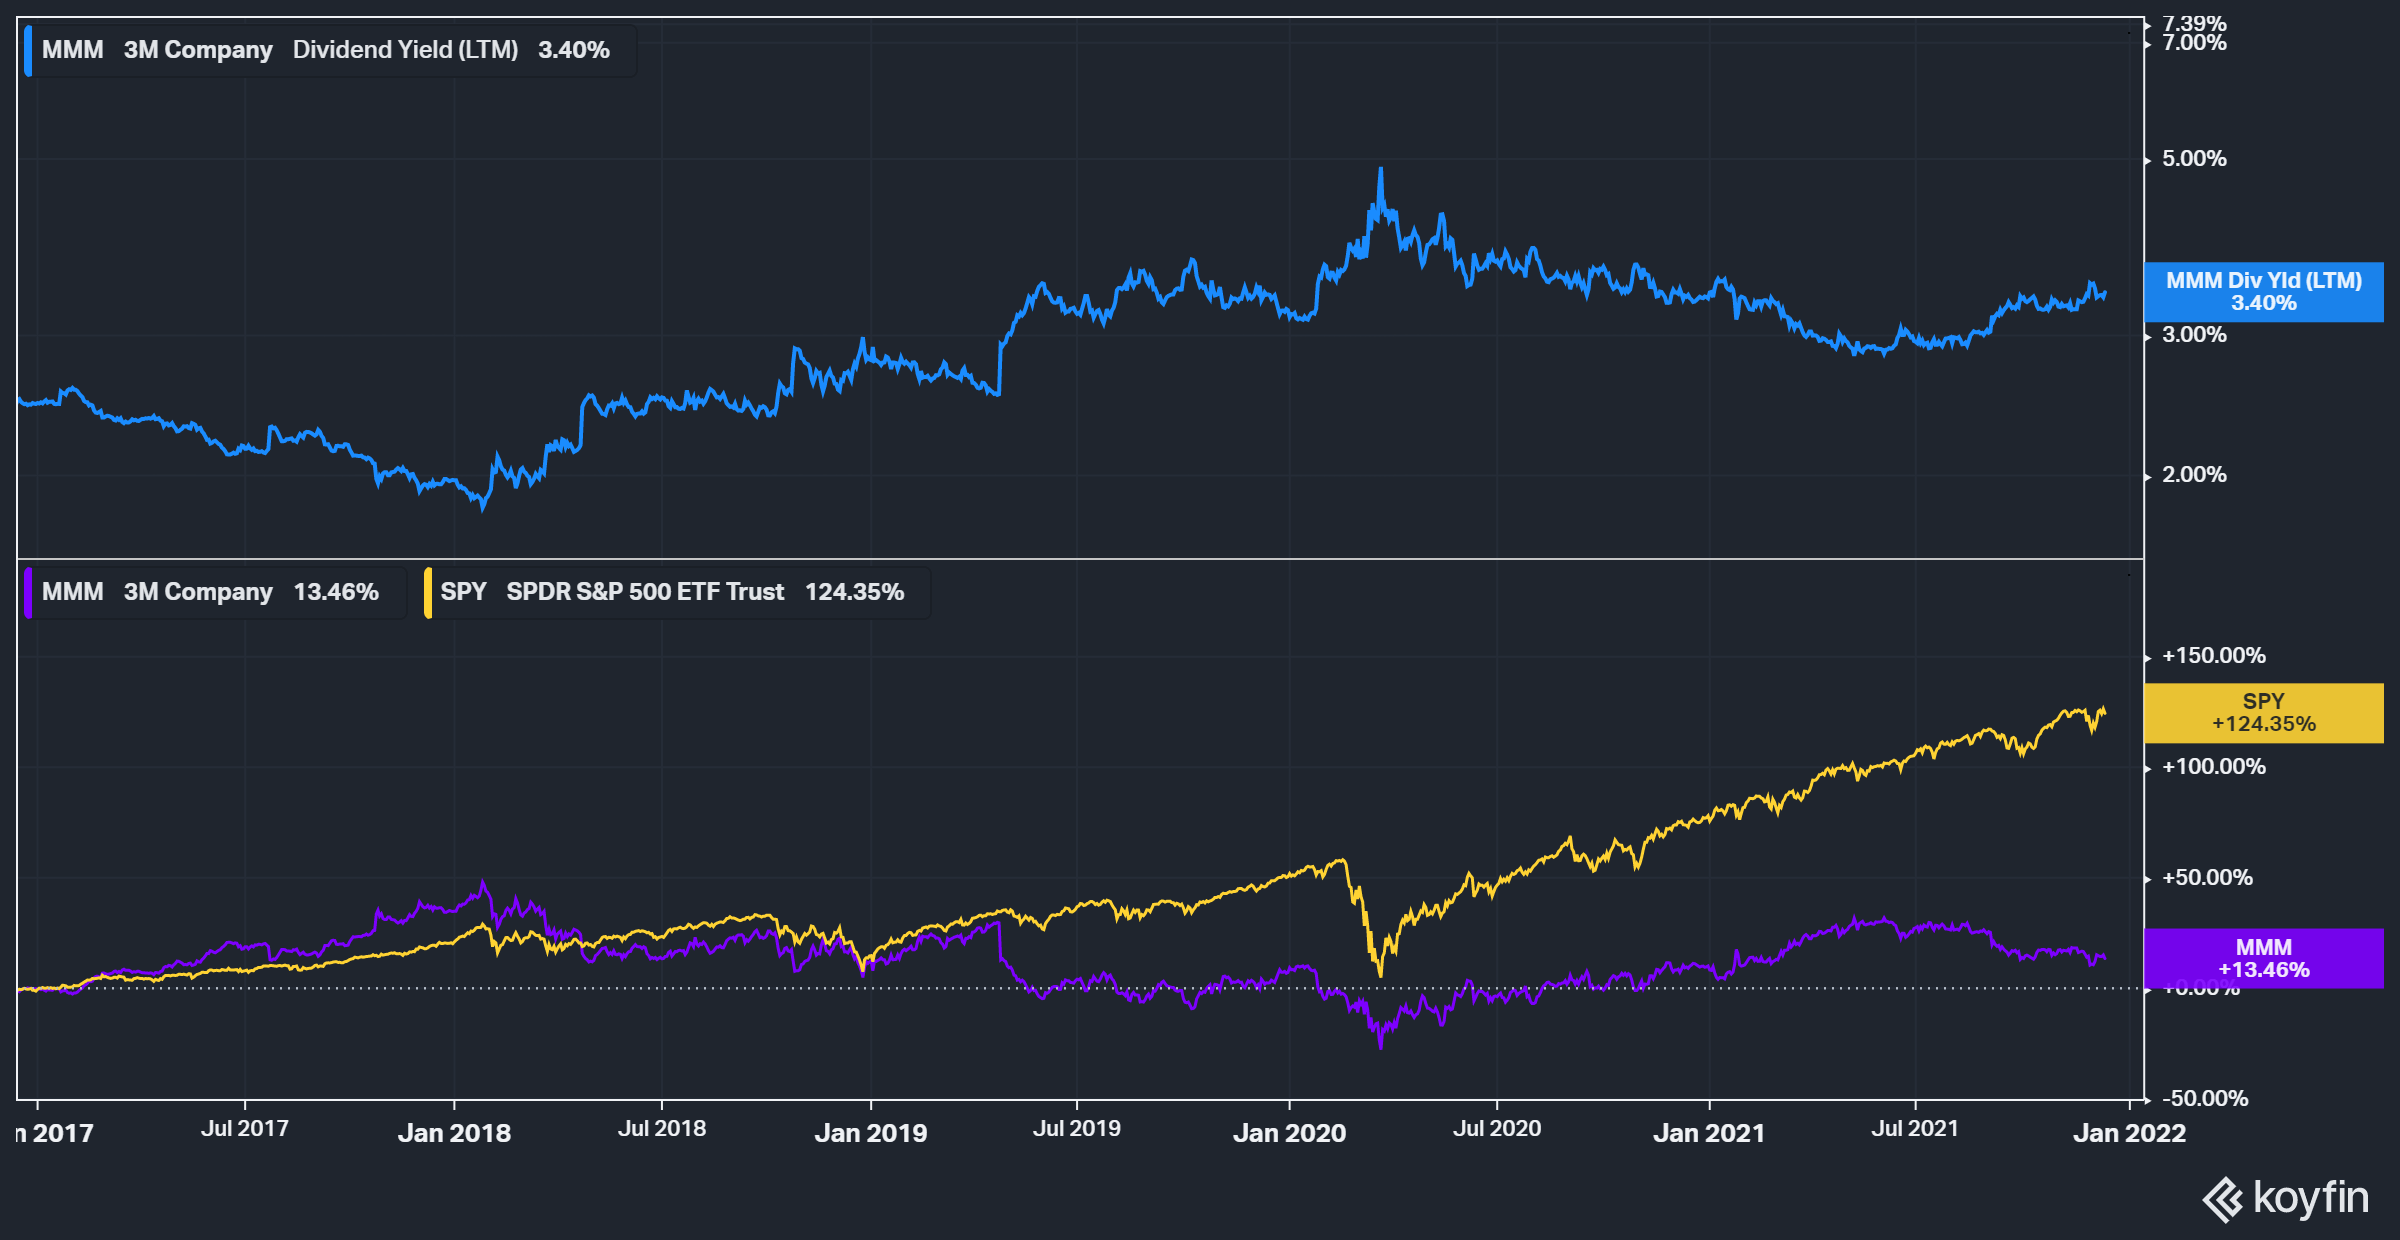Click the 3.00% axis label
This screenshot has width=2400, height=1240.
[x=2194, y=335]
